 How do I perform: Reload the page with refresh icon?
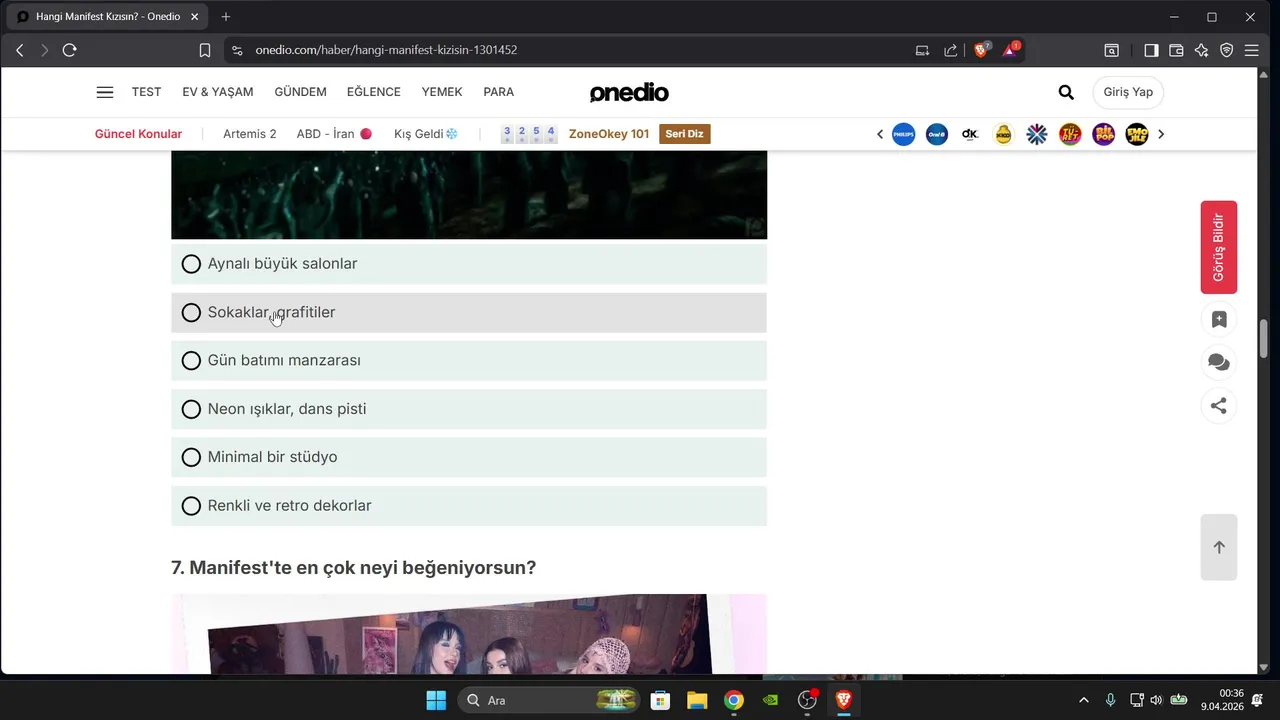point(69,50)
